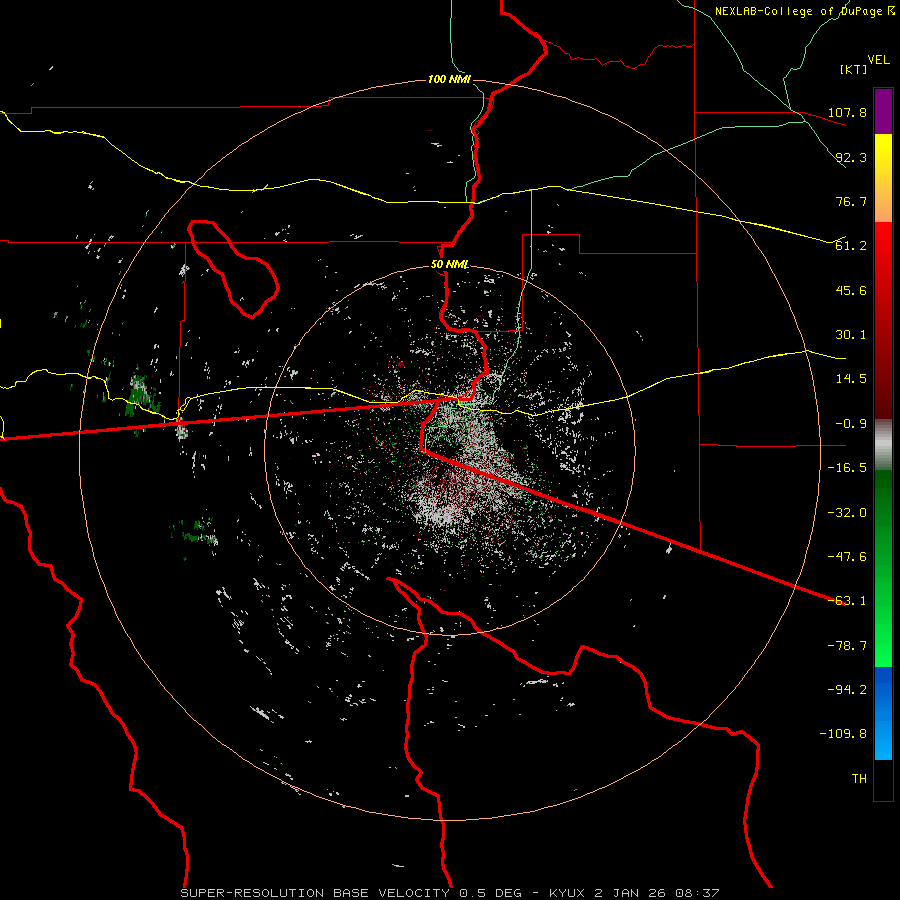This screenshot has height=900, width=900.
Task: Click the TH legend label
Action: tap(859, 779)
